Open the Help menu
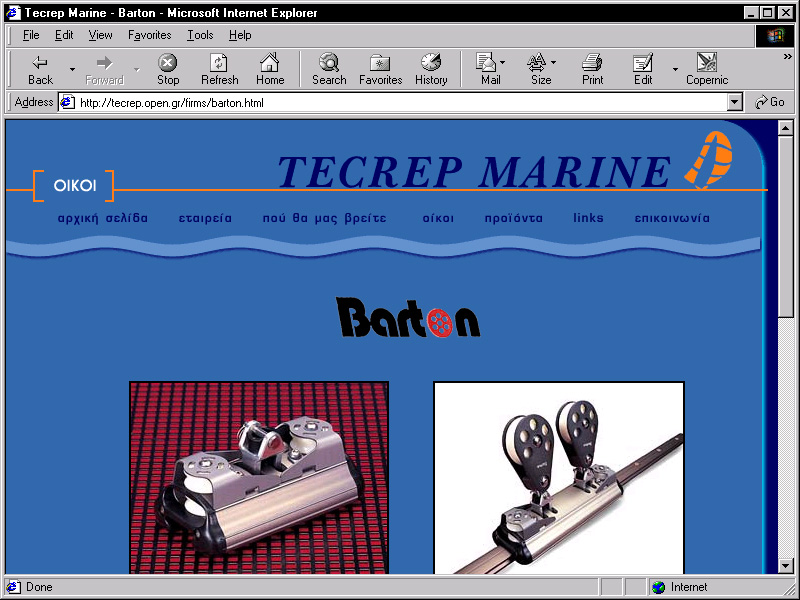The width and height of the screenshot is (800, 600). click(x=240, y=35)
